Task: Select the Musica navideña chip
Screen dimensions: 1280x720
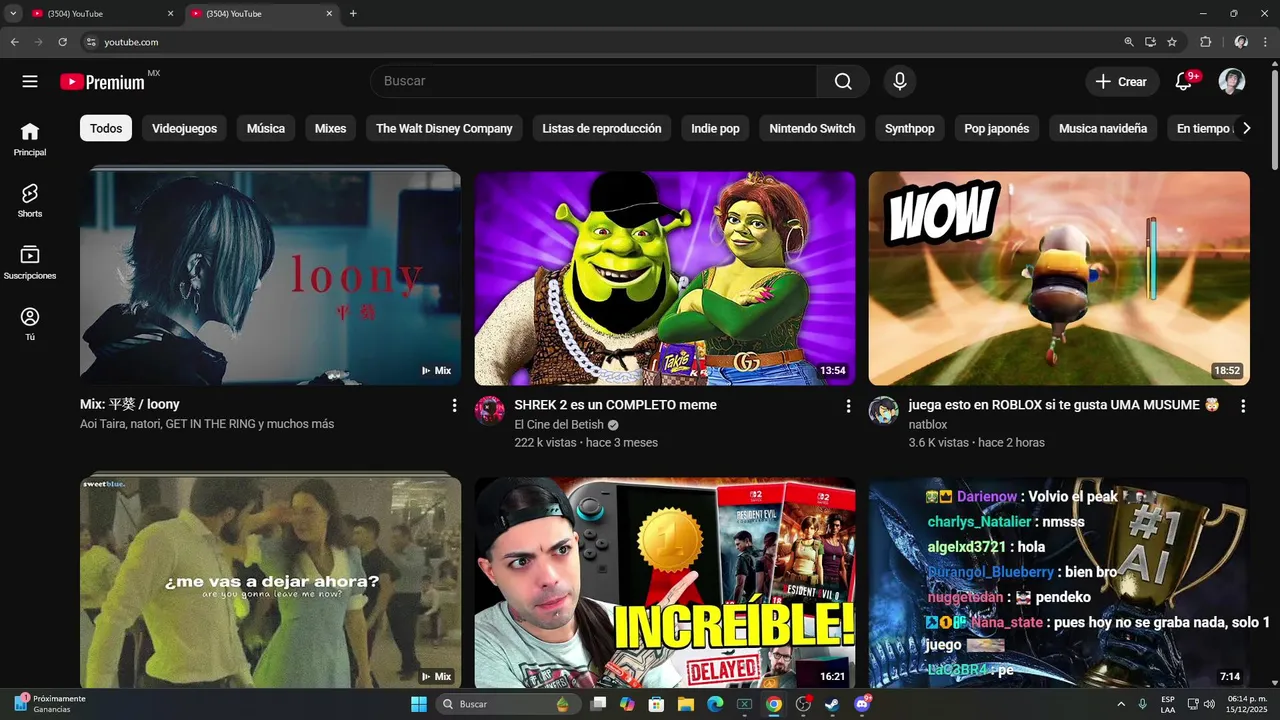Action: pyautogui.click(x=1103, y=128)
